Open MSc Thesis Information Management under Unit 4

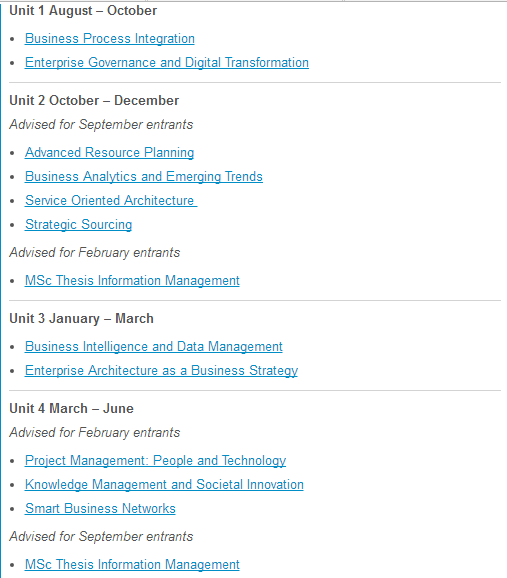(132, 564)
